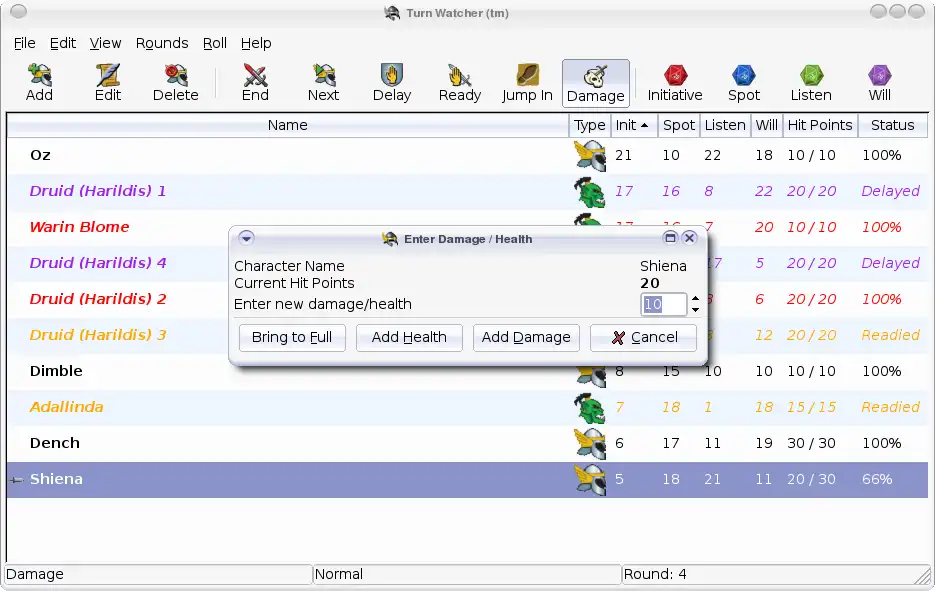Click the Round: 4 status bar entry

click(654, 574)
